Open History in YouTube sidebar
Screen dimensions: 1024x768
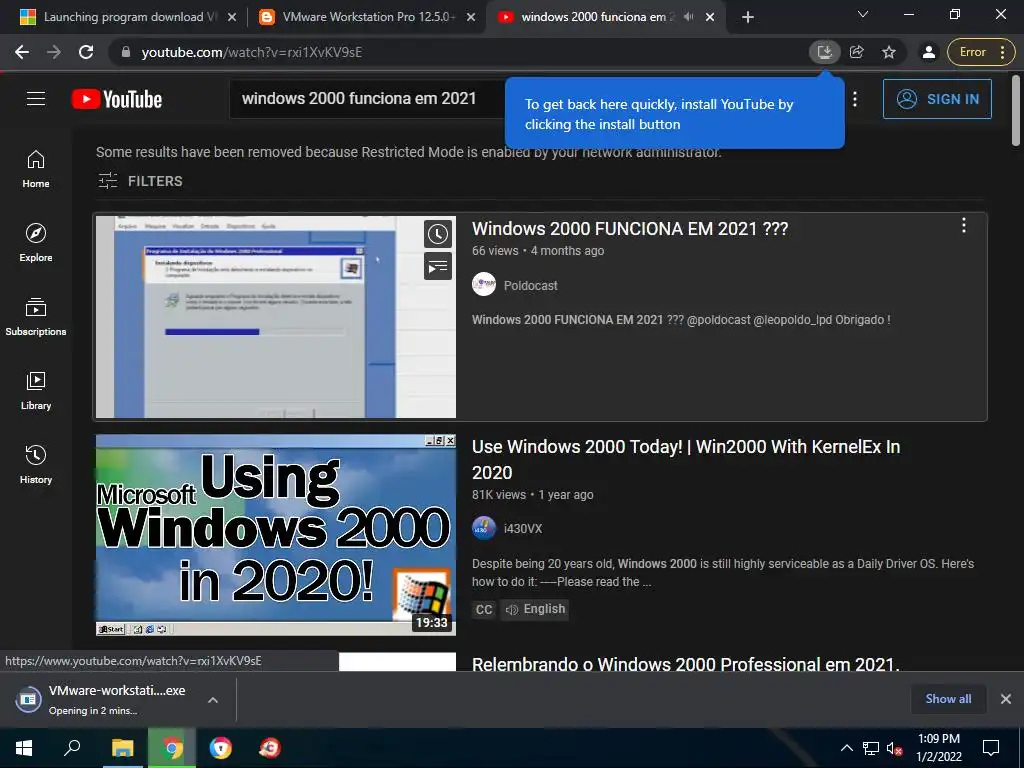(36, 464)
